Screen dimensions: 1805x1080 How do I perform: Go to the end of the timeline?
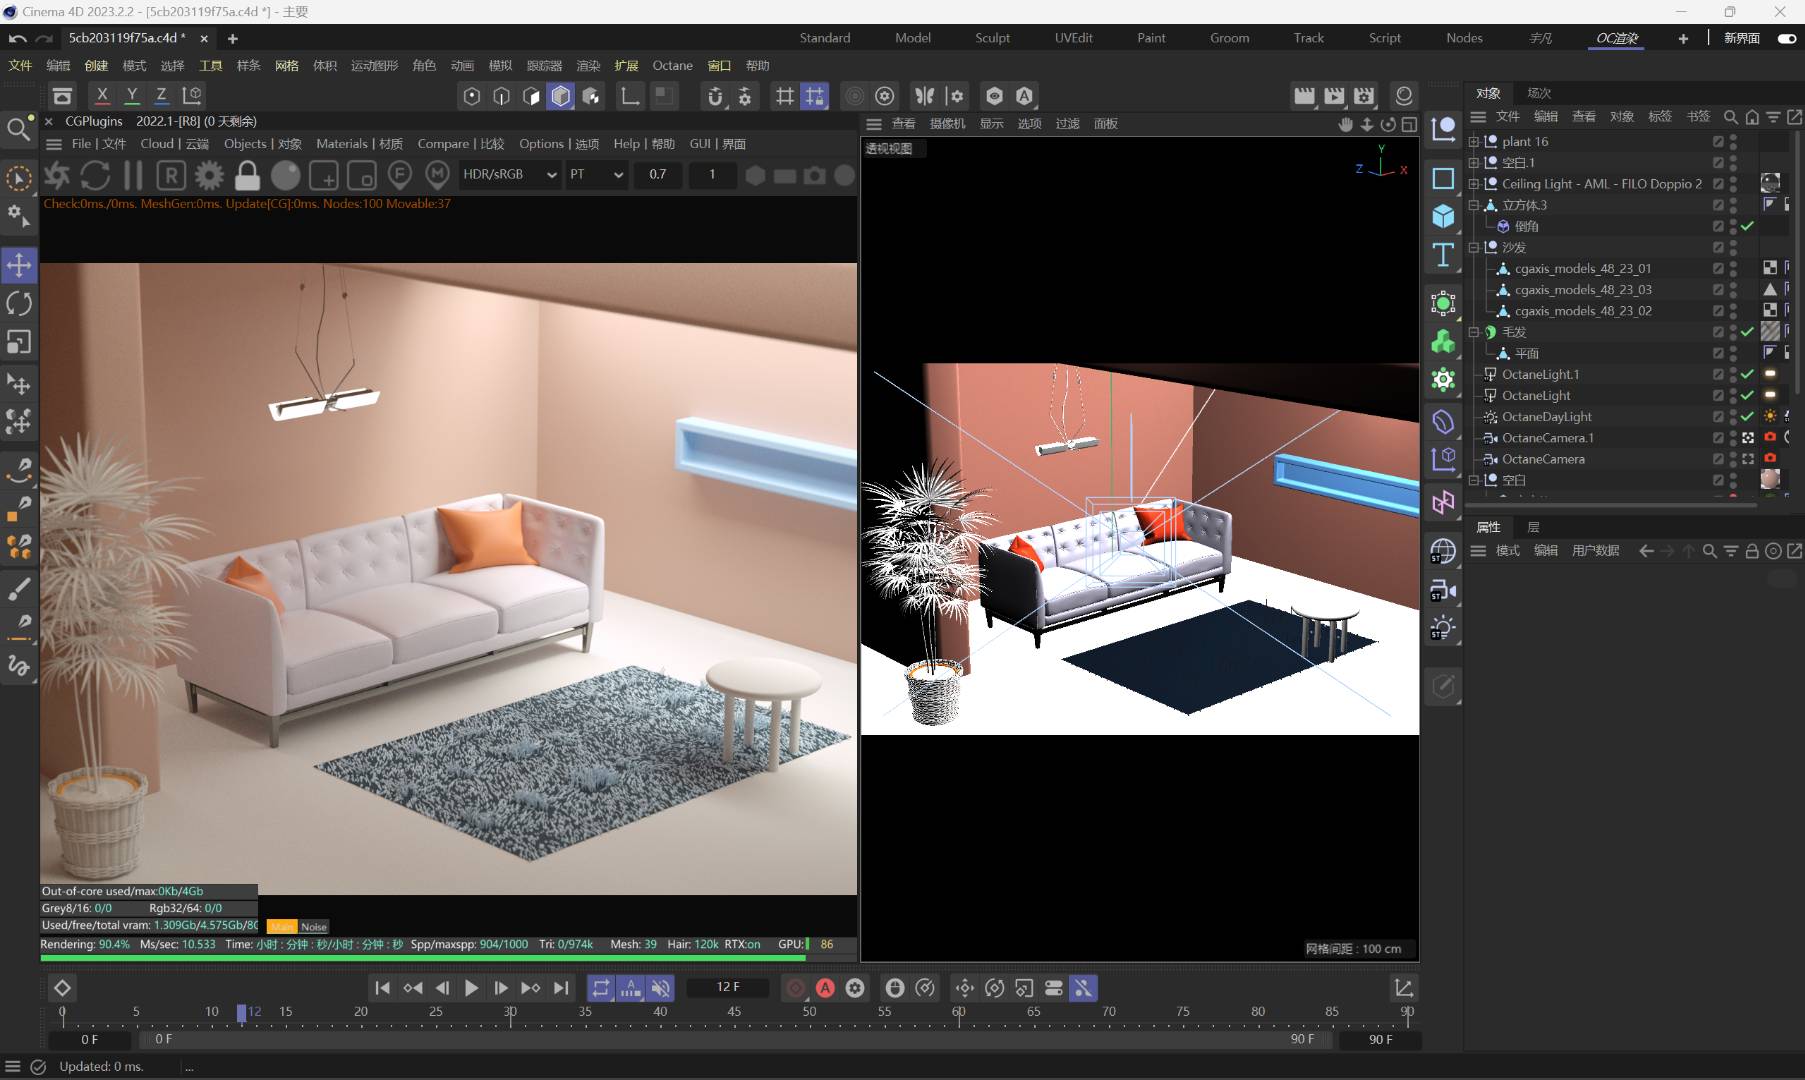pos(561,988)
